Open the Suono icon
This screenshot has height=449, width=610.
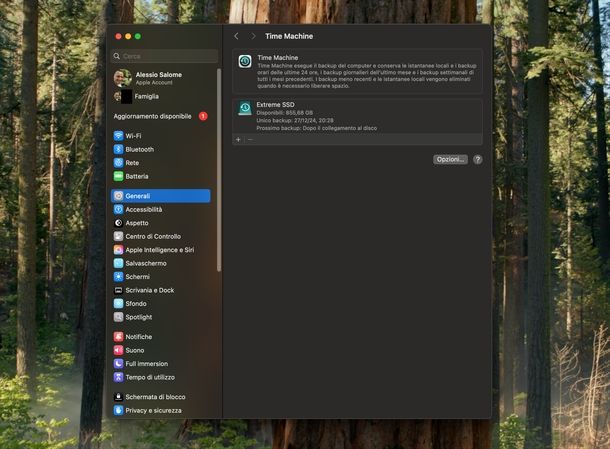point(118,350)
